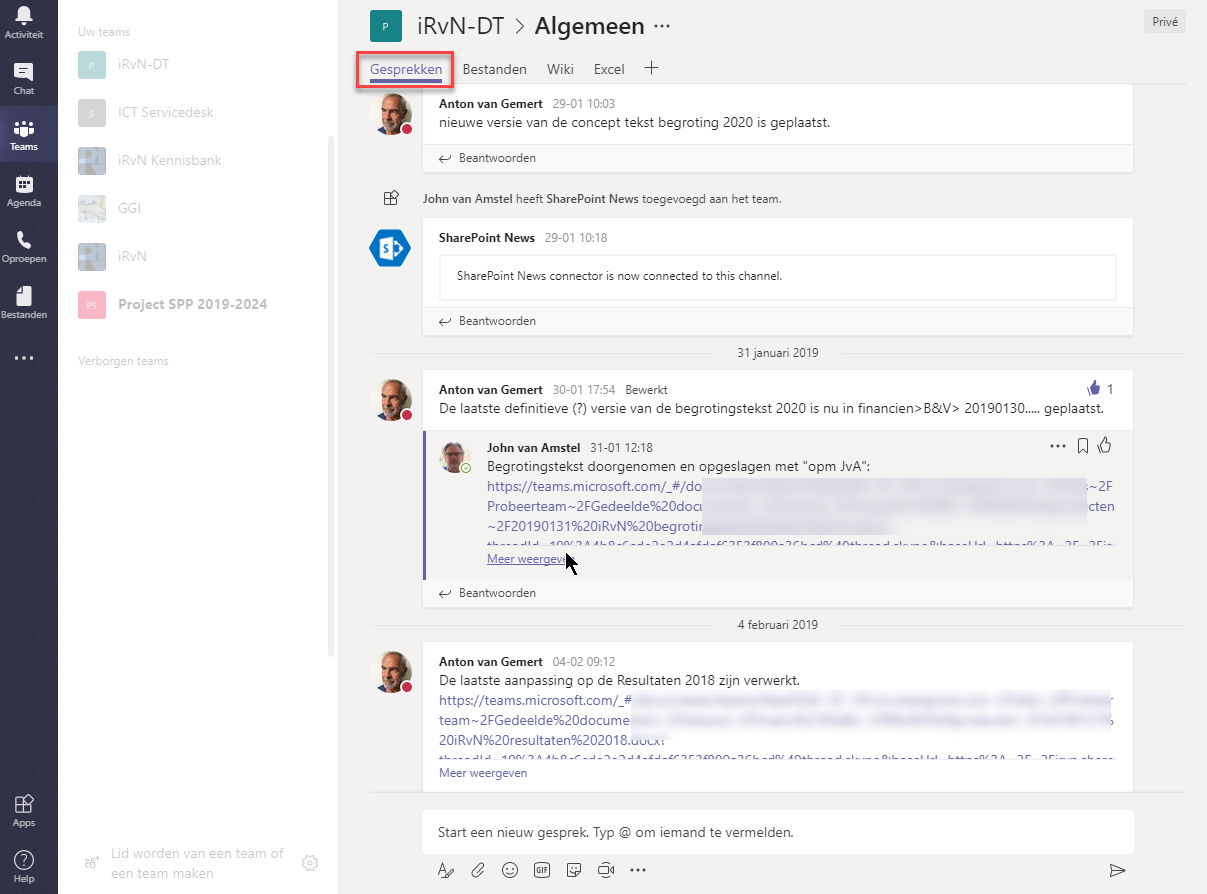Open the Activiteit feed in the sidebar
The width and height of the screenshot is (1207, 894).
23,21
